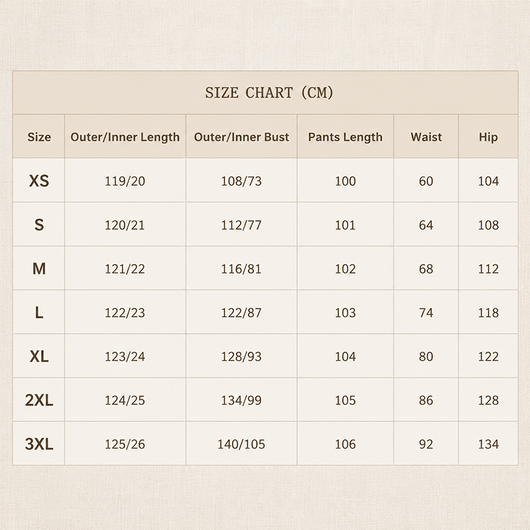530x530 pixels.
Task: Click the hip value 134
Action: (488, 444)
